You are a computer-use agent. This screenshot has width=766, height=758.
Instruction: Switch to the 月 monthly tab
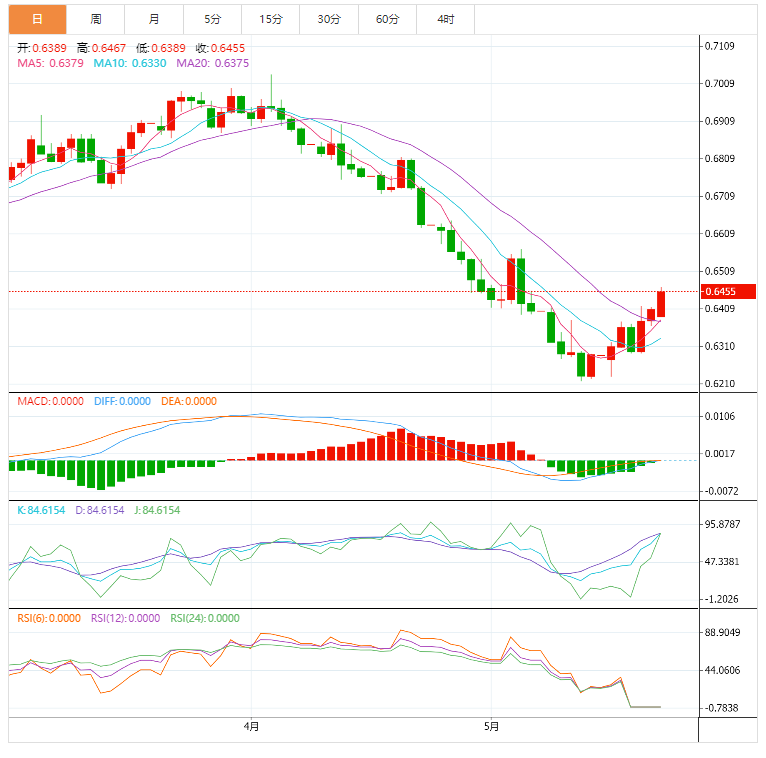[154, 19]
